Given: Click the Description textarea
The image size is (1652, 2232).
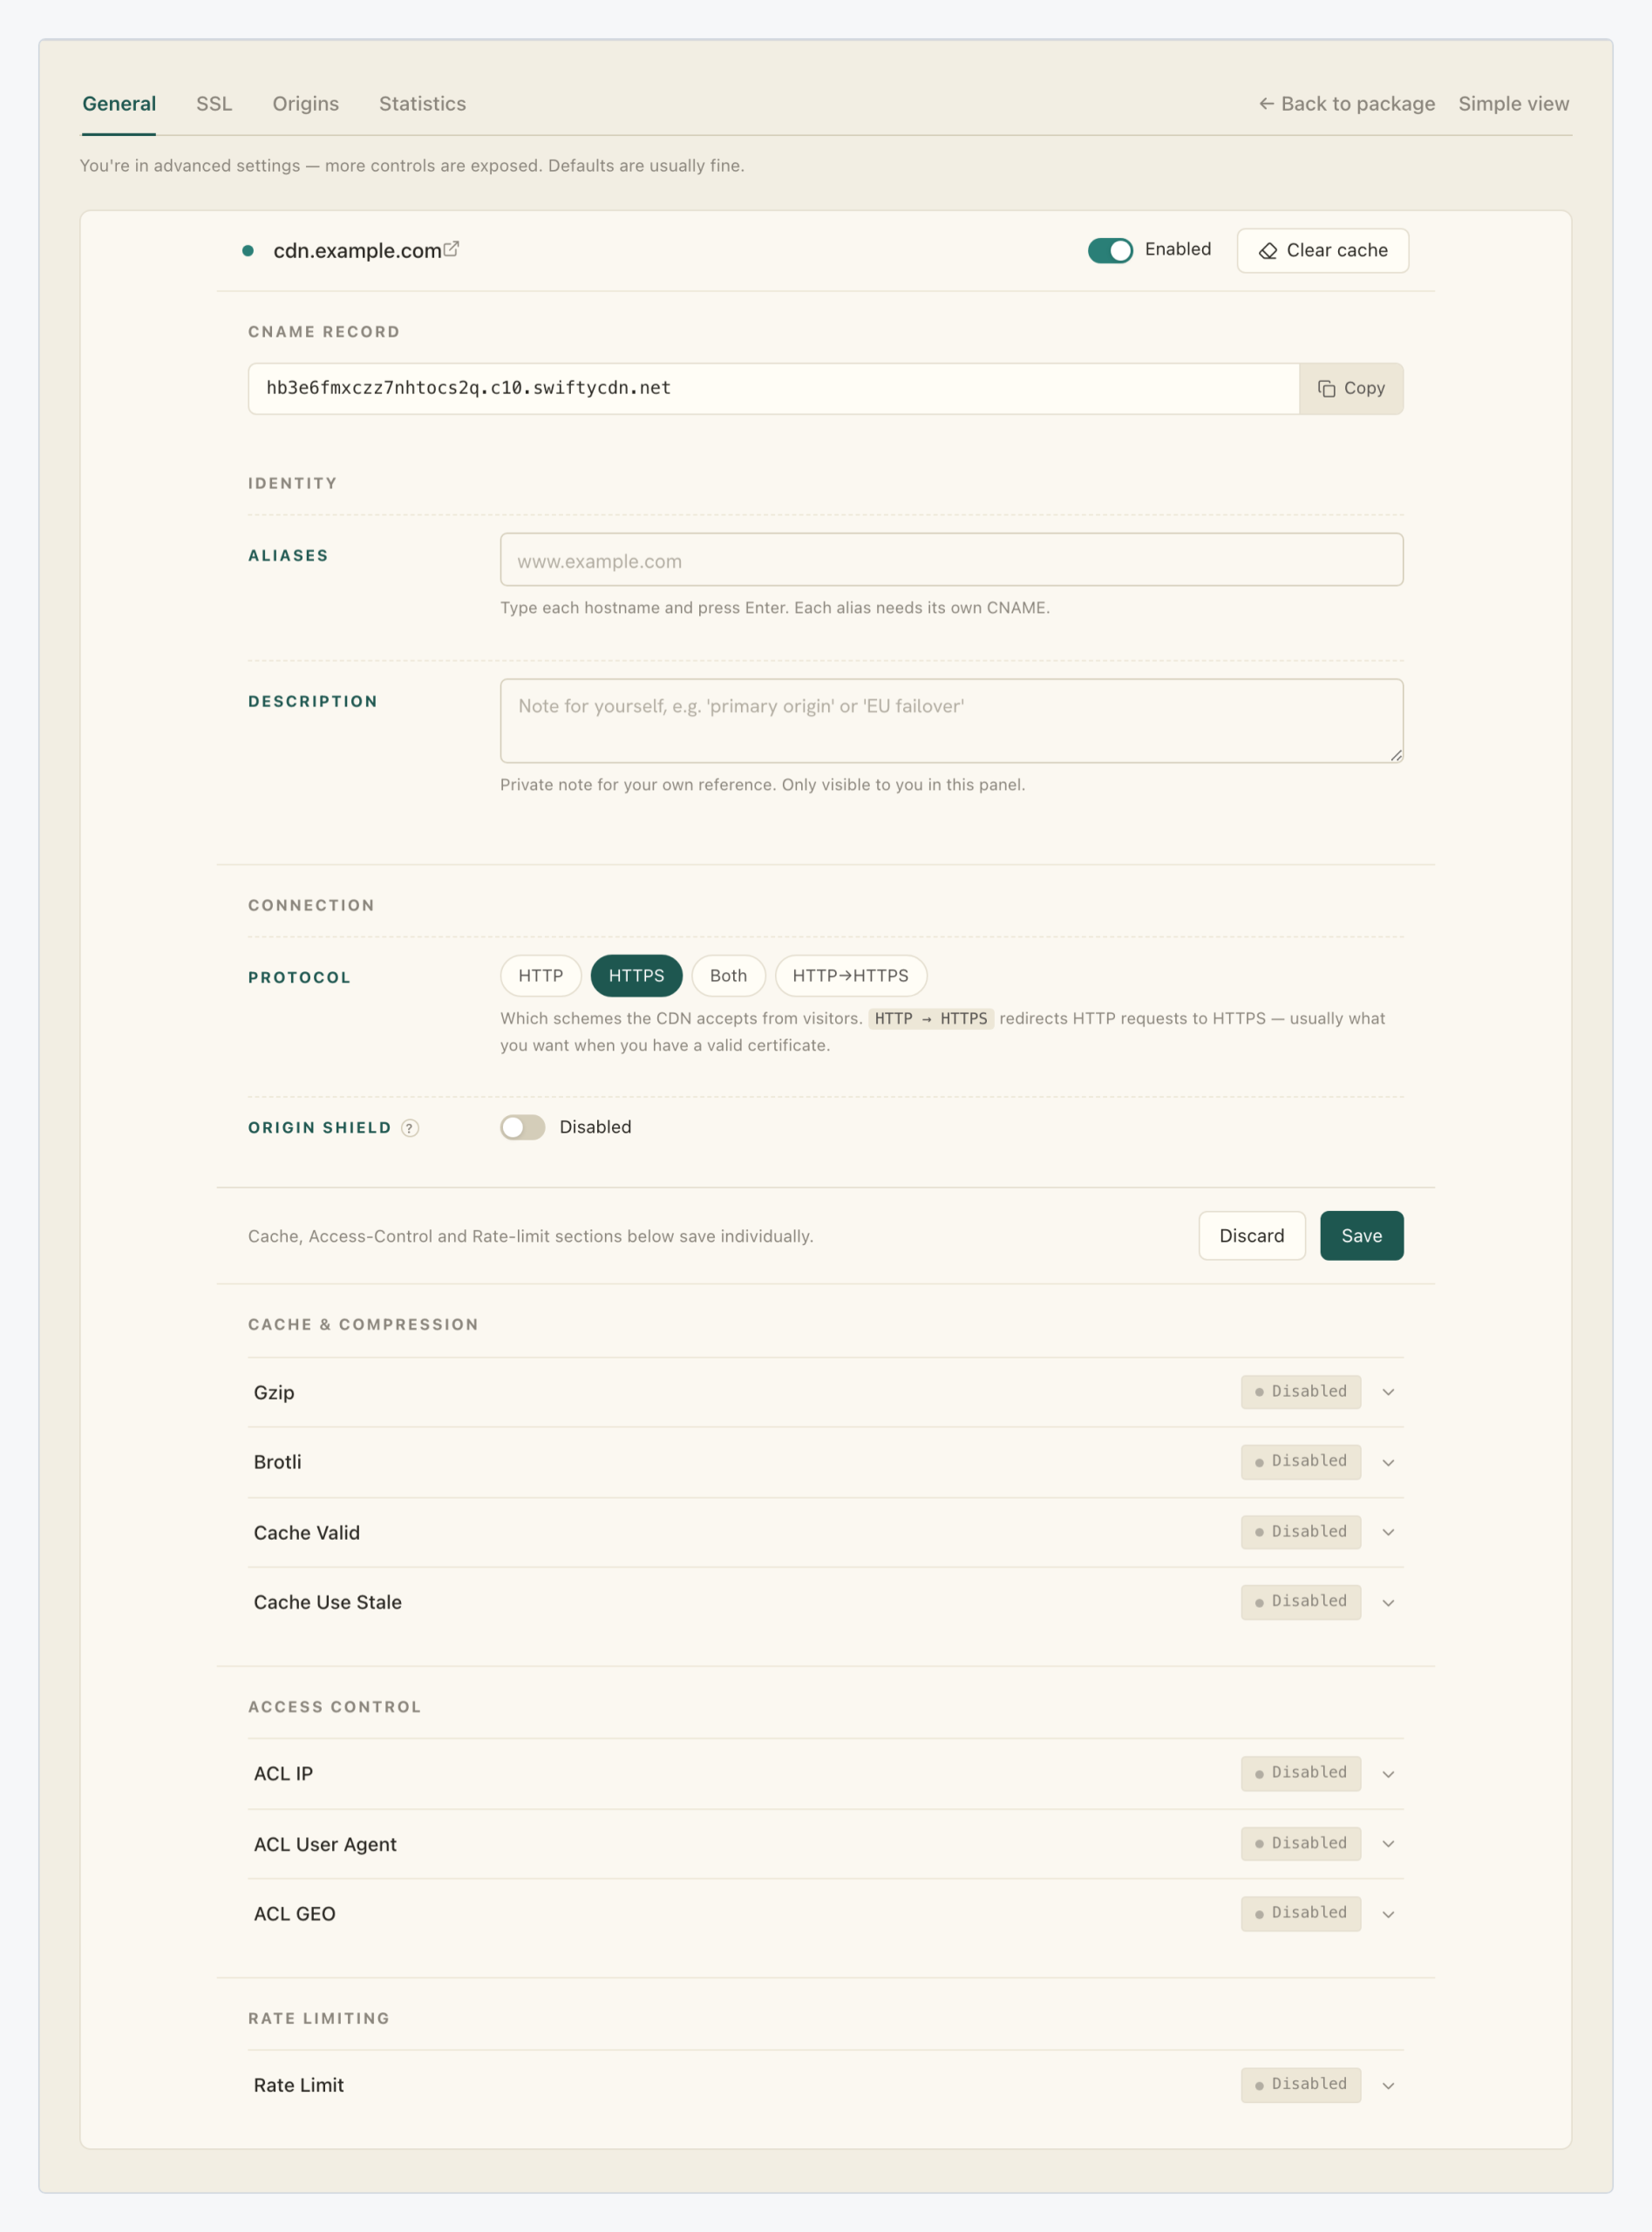Looking at the screenshot, I should [x=951, y=721].
